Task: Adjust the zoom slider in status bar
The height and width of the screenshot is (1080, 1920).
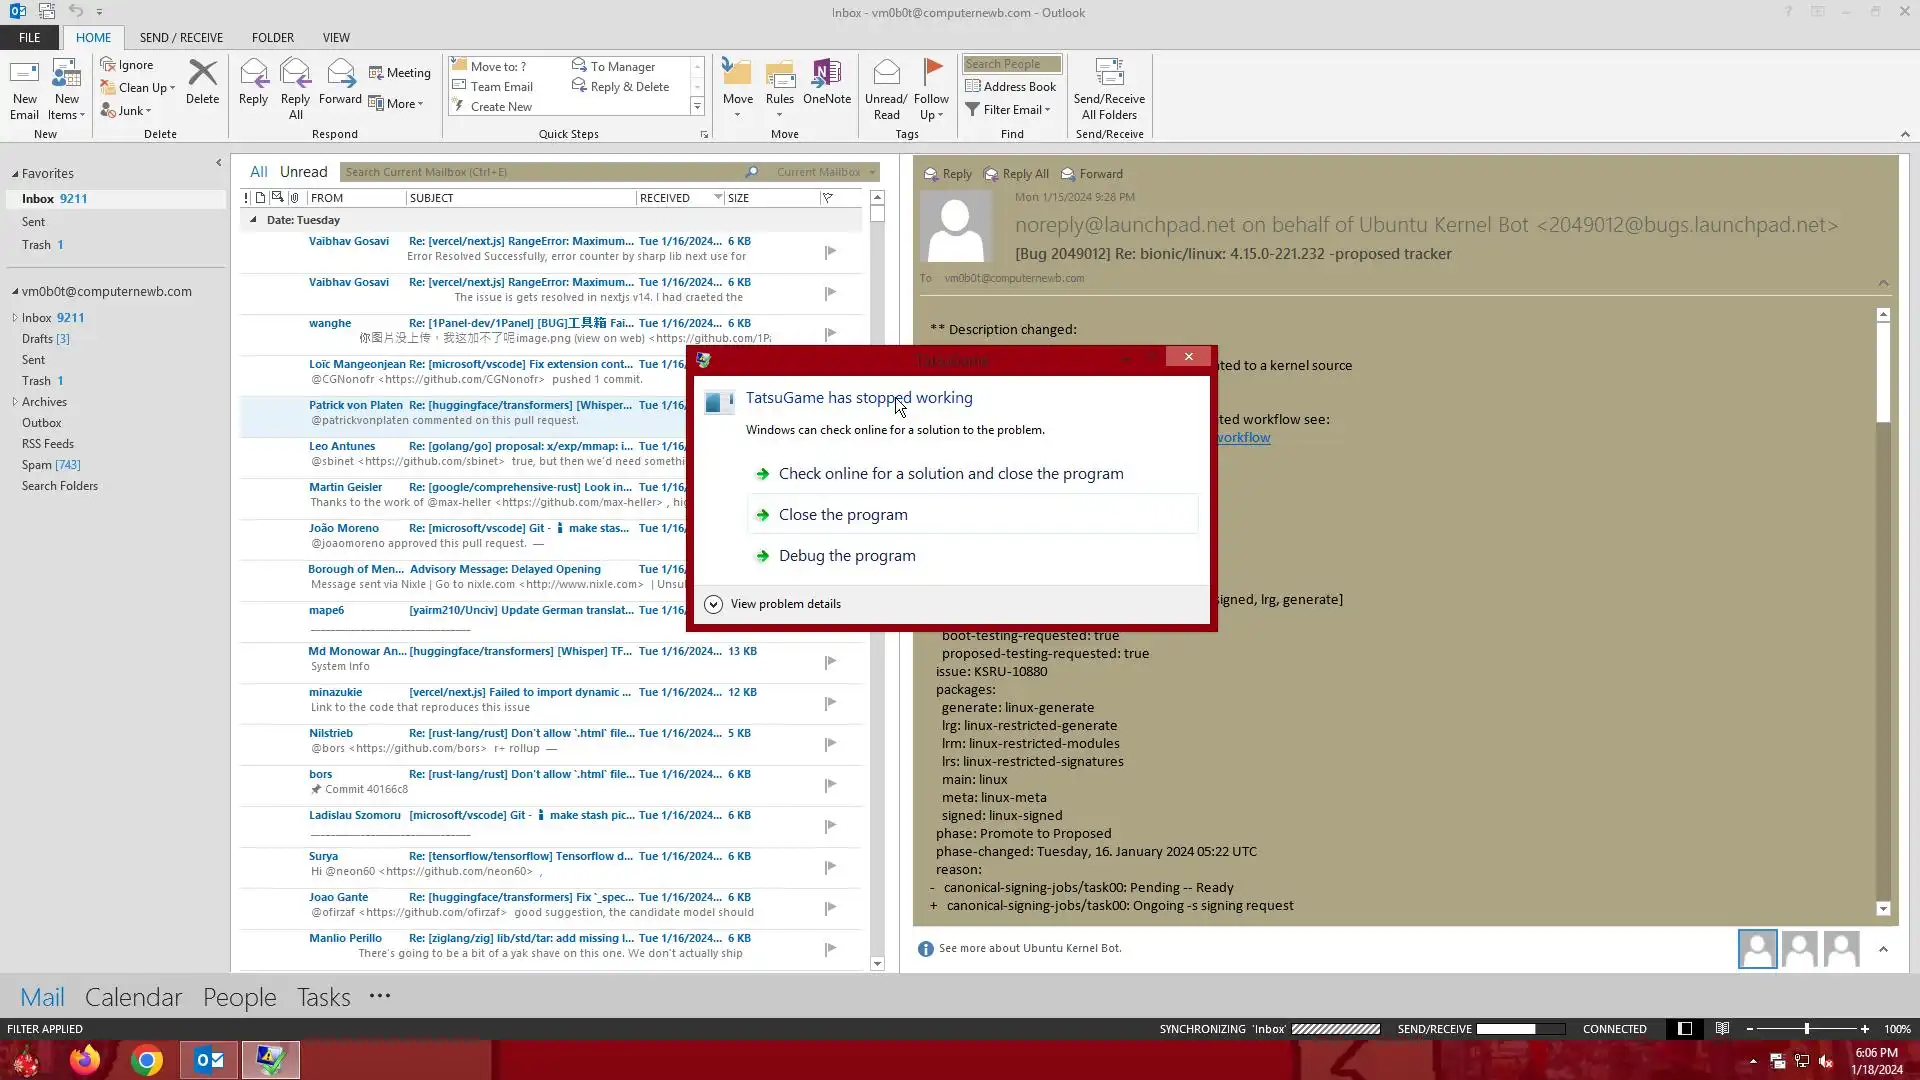Action: (x=1806, y=1029)
